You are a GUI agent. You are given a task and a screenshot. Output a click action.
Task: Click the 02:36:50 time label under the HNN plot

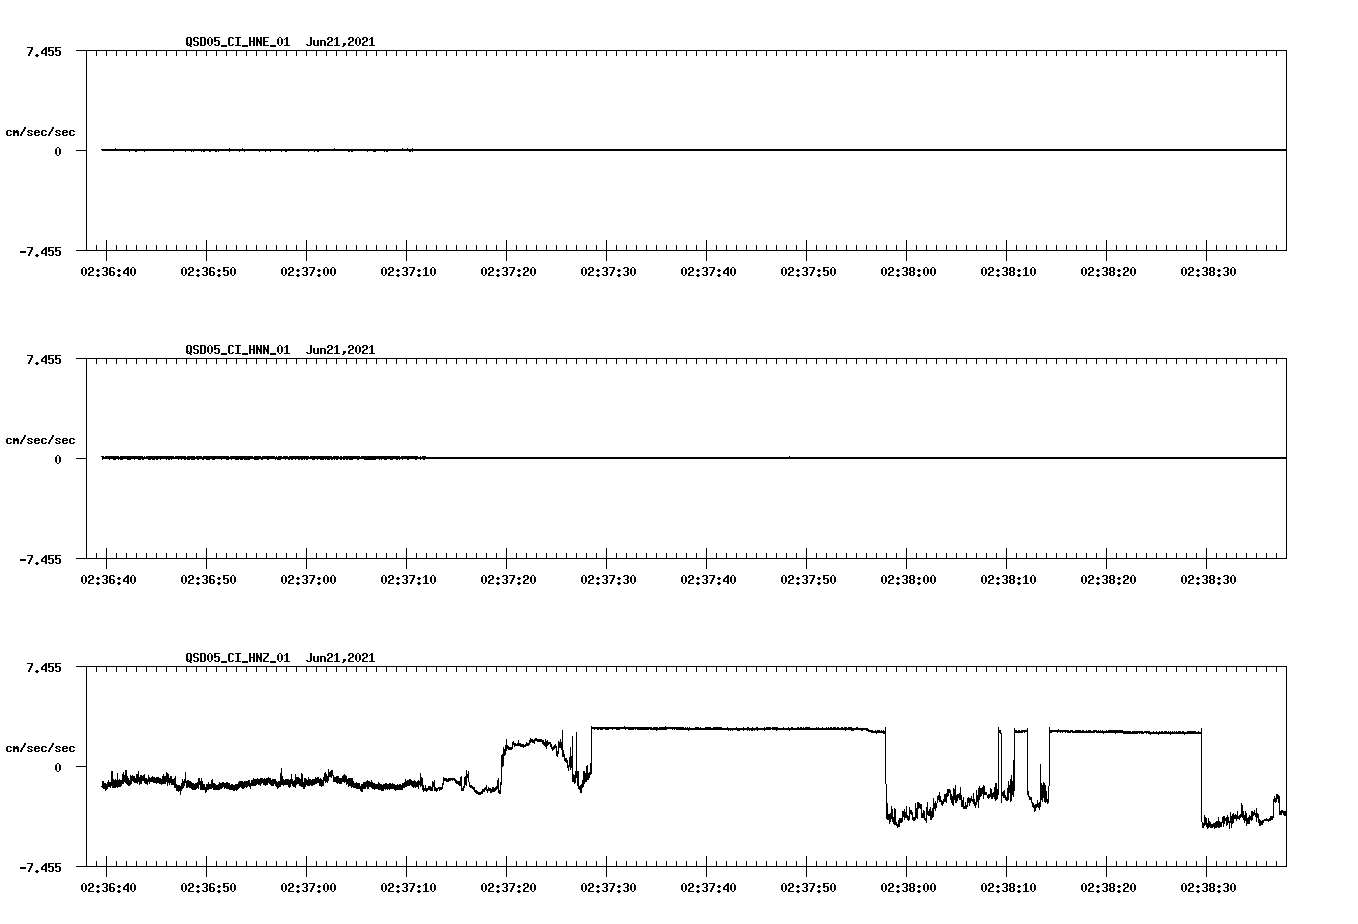pos(208,580)
